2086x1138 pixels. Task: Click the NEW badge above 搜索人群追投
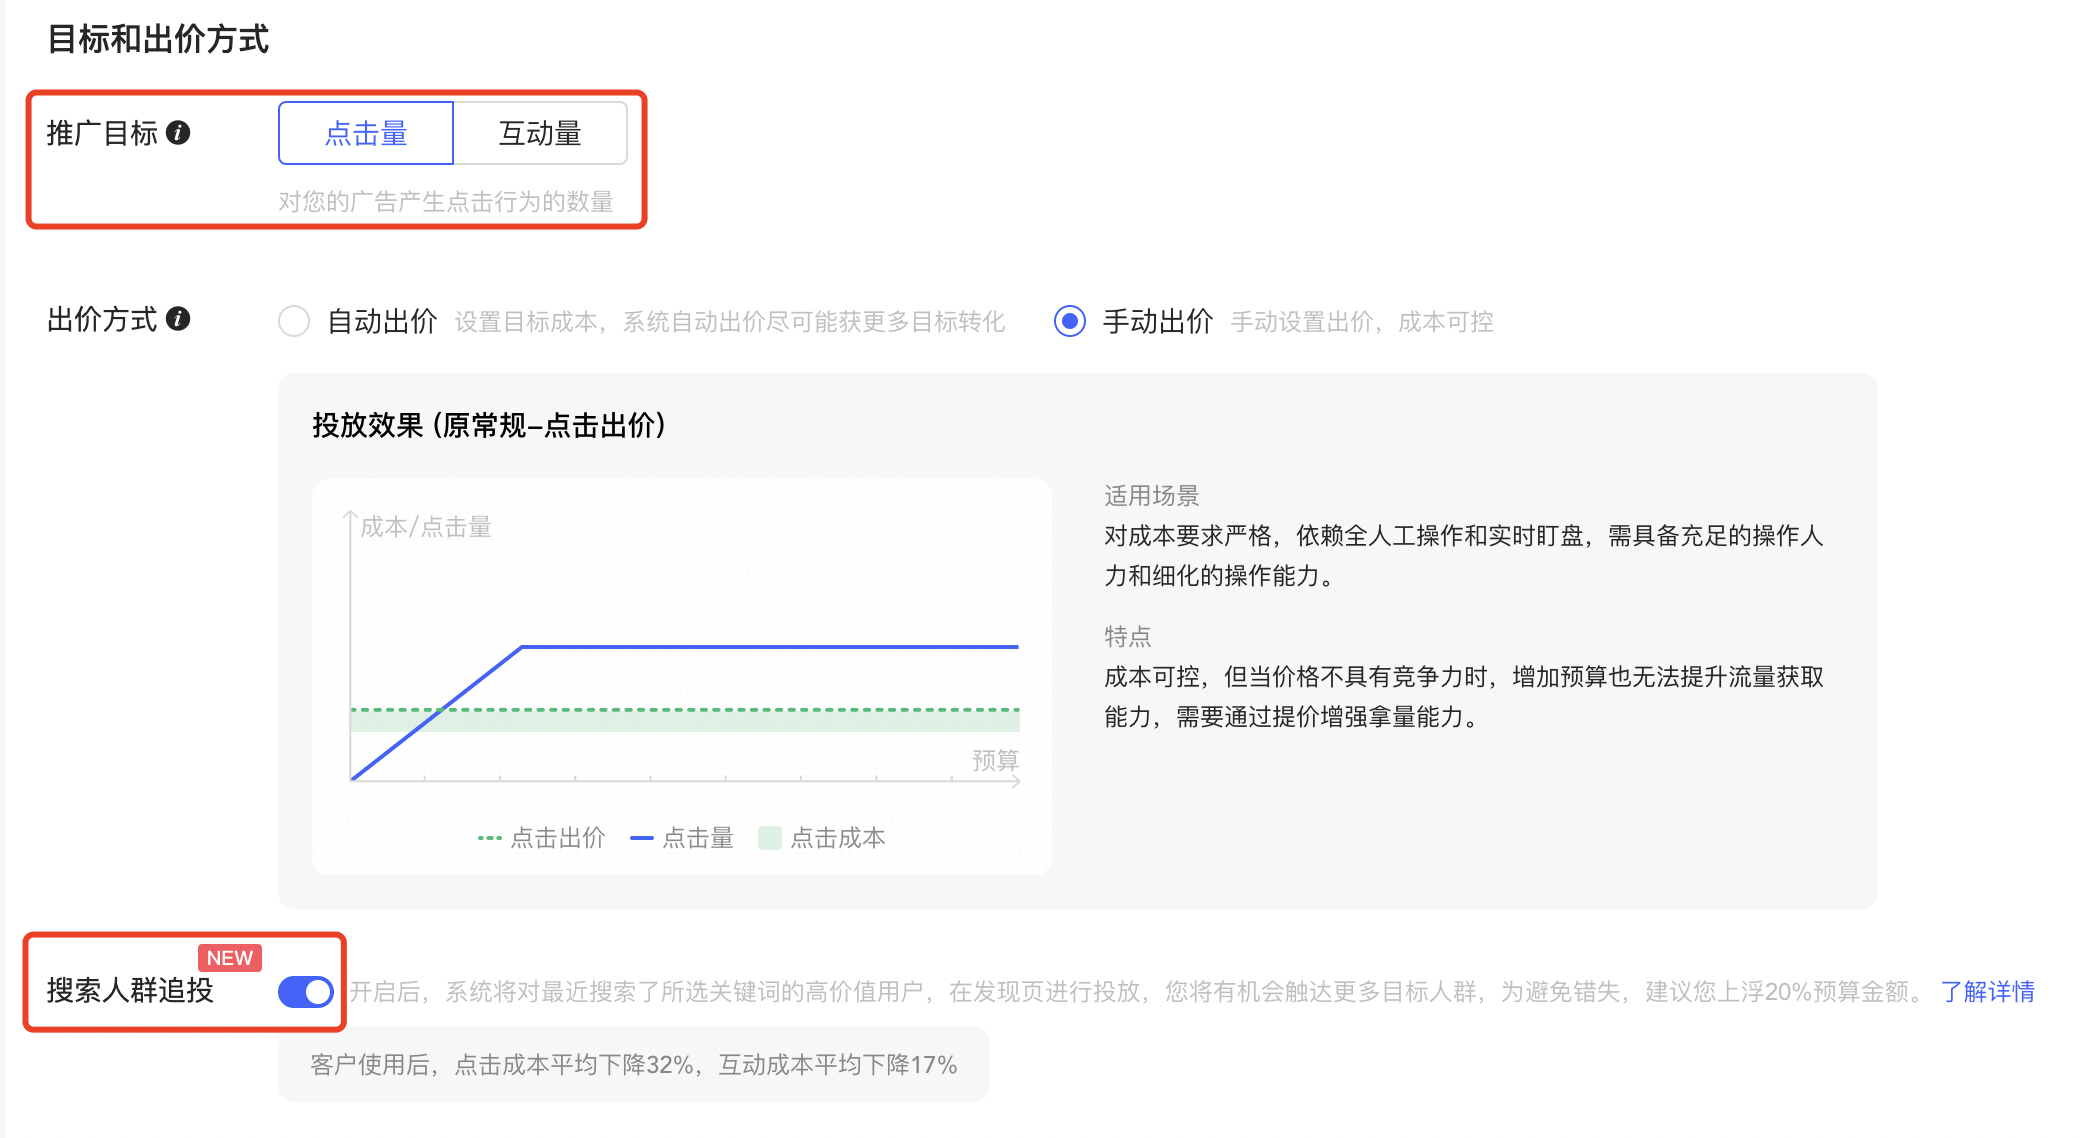[x=229, y=958]
